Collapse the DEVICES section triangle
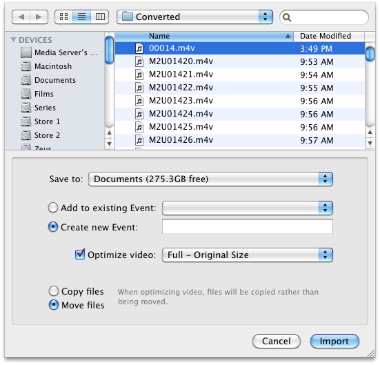The width and height of the screenshot is (380, 365). [13, 40]
